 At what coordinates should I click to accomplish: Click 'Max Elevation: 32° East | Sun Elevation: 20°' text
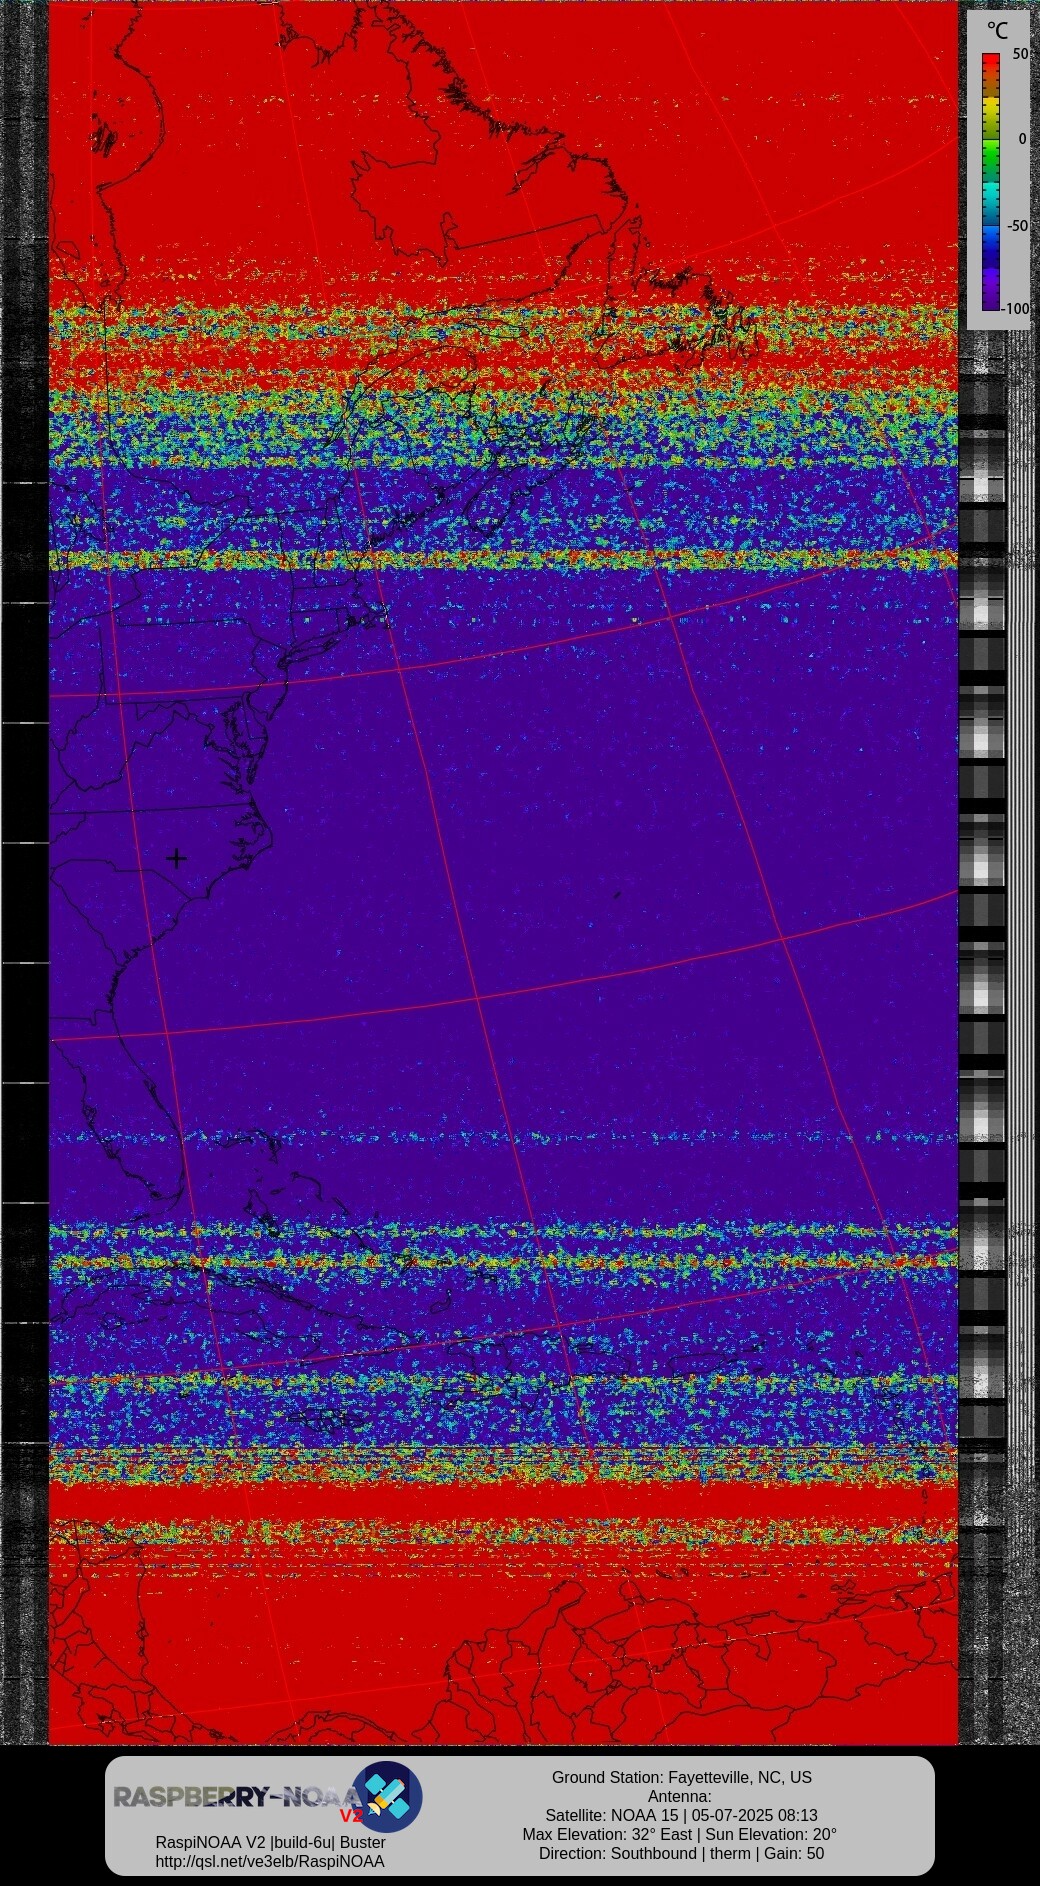pyautogui.click(x=680, y=1834)
